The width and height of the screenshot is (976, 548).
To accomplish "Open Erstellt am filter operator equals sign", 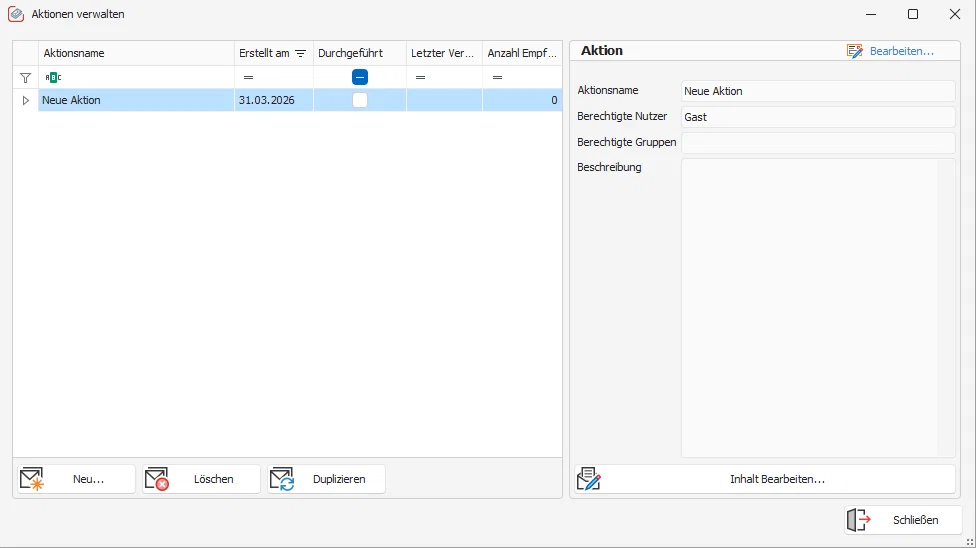I will [x=248, y=77].
